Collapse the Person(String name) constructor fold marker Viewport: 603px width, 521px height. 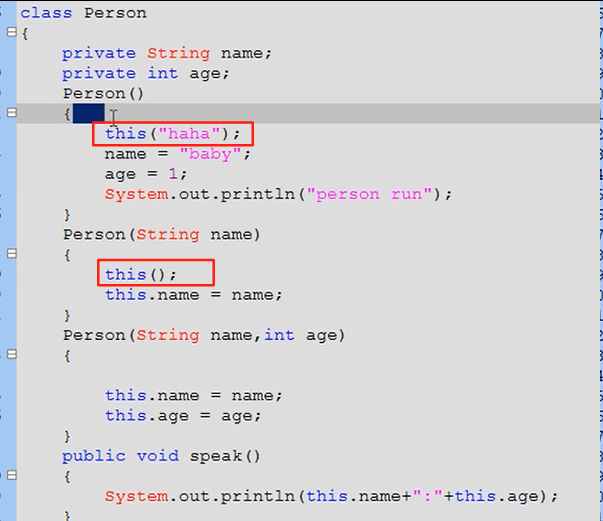(x=12, y=254)
